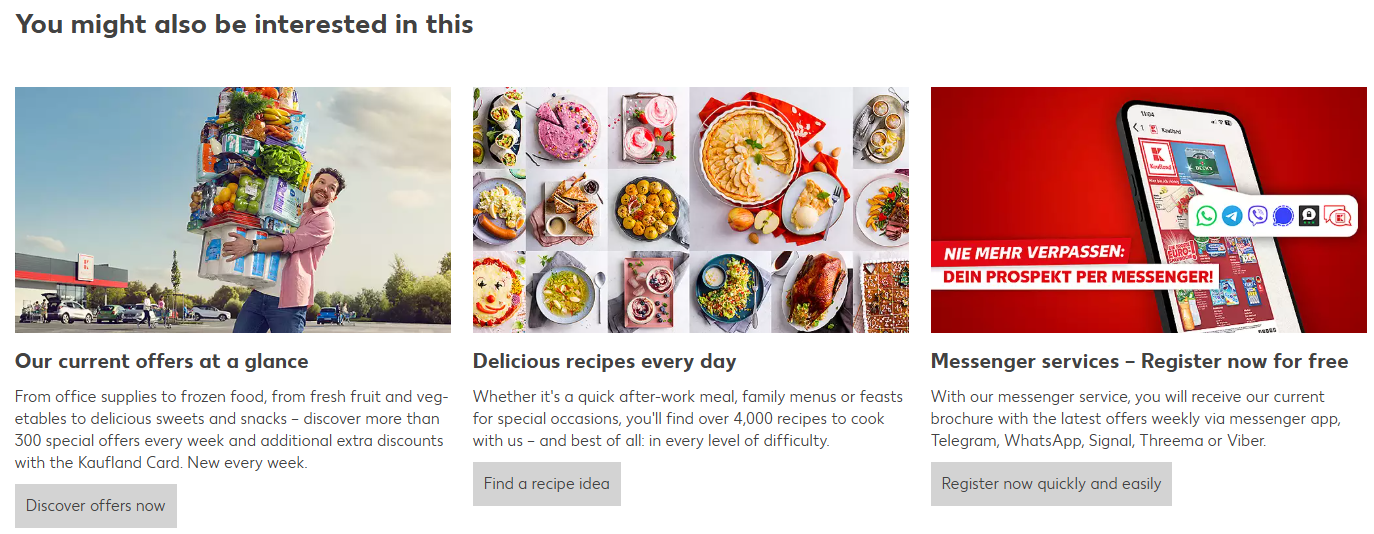Open the man carrying groceries image
Viewport: 1374px width, 534px height.
coord(233,209)
